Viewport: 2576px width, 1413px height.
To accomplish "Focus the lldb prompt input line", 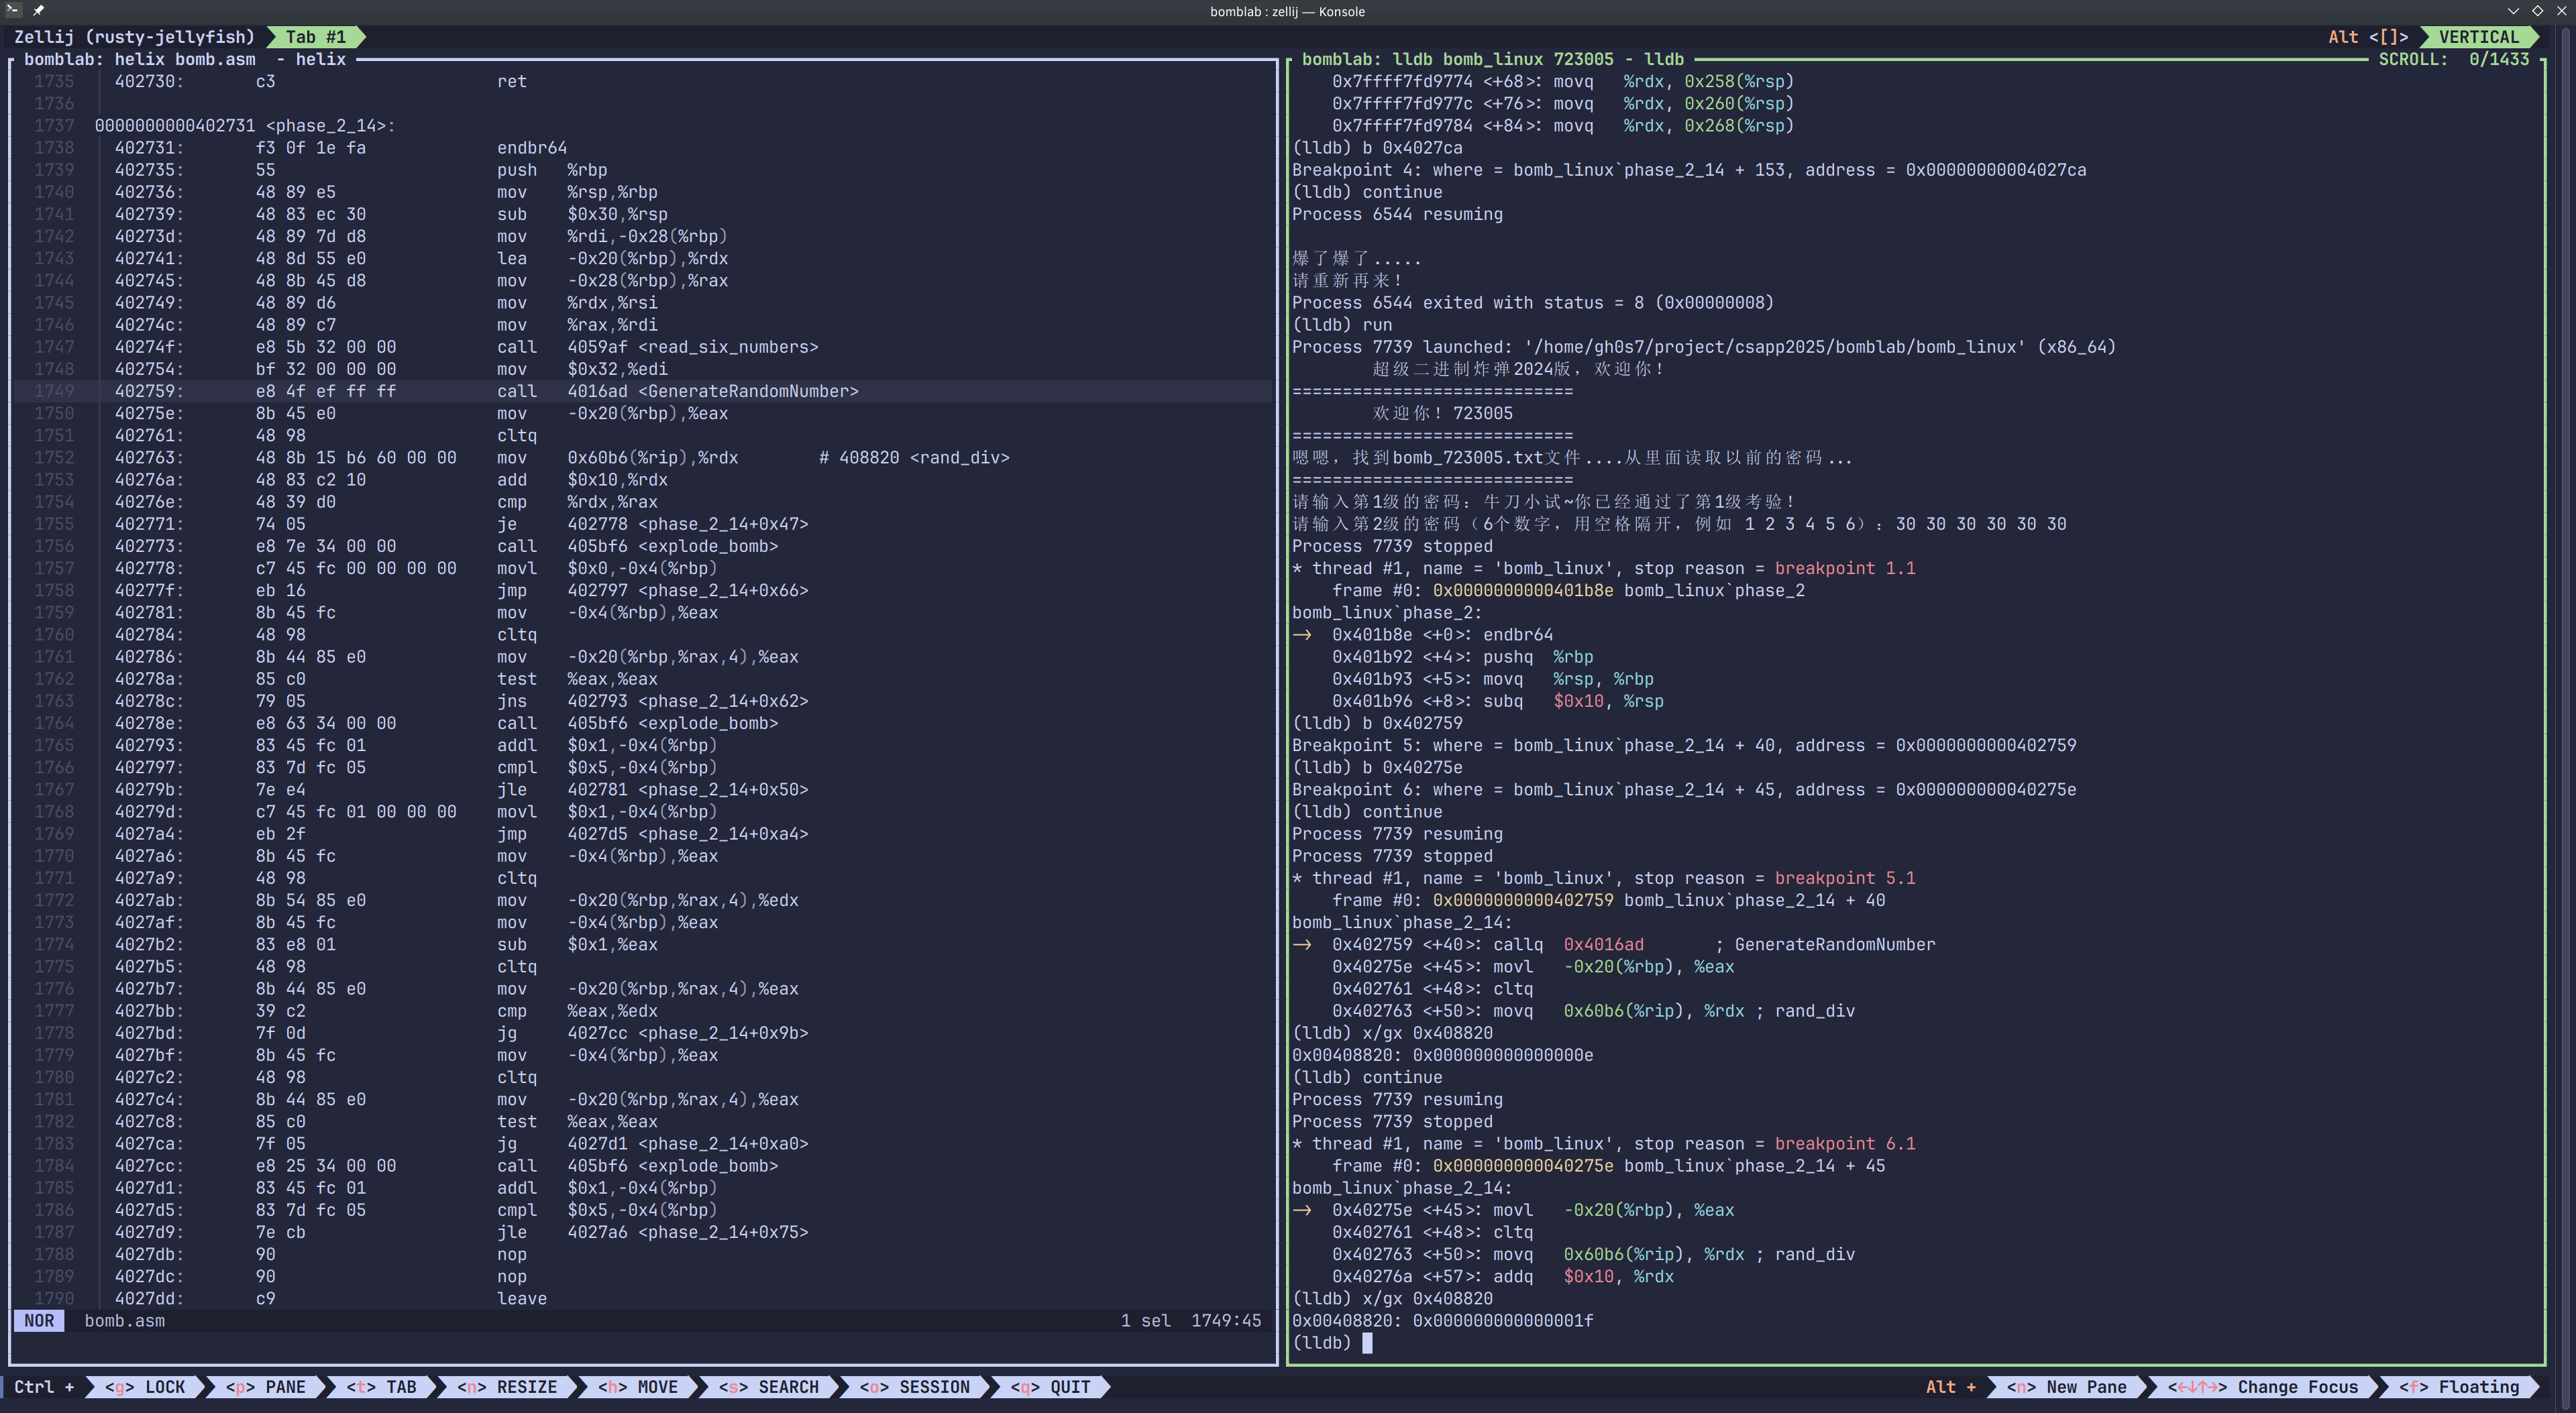I will point(1368,1343).
